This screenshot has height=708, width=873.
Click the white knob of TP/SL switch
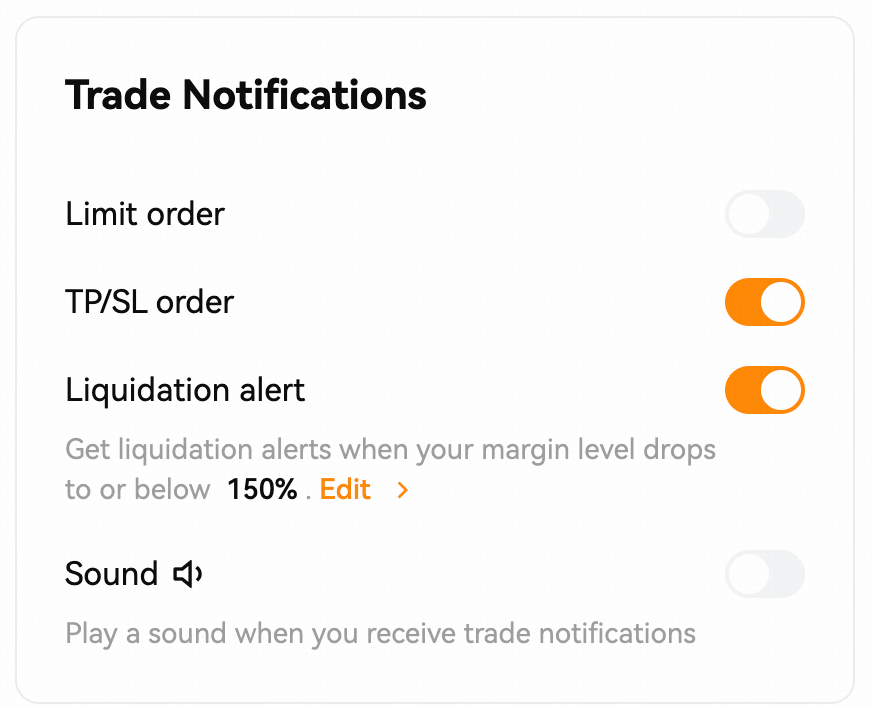tap(781, 302)
